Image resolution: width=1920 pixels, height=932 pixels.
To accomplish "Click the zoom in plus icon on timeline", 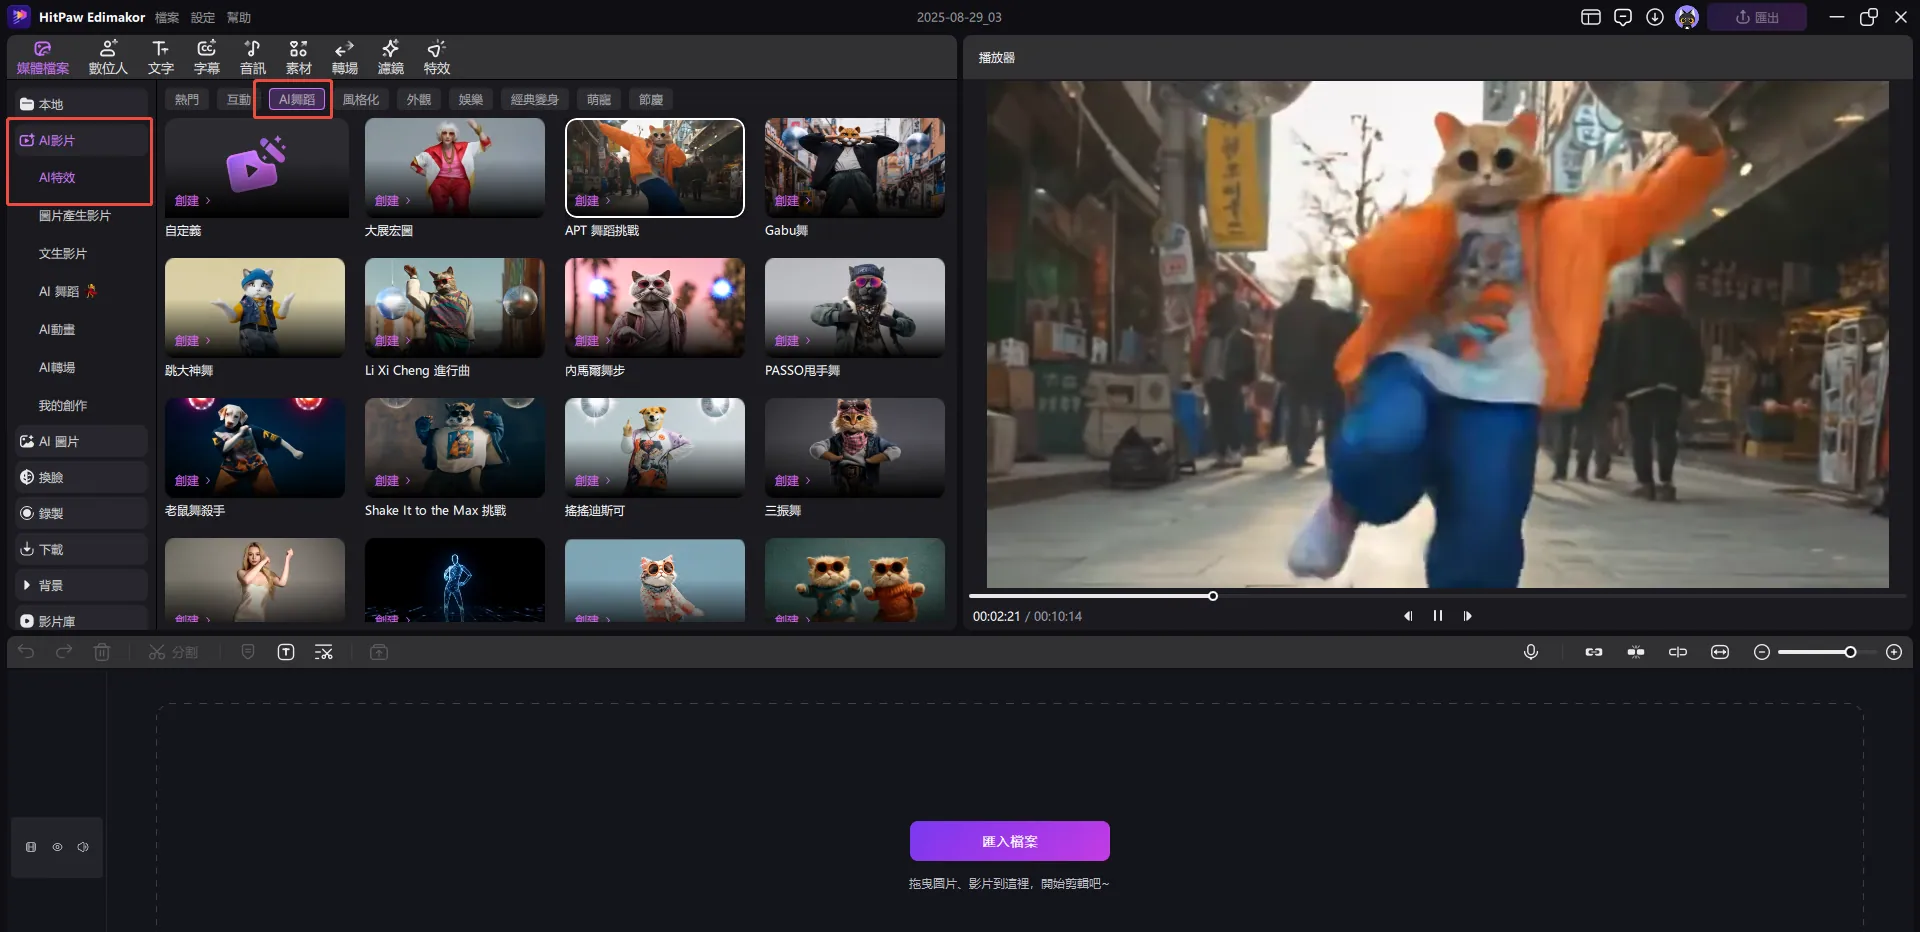I will click(x=1893, y=652).
